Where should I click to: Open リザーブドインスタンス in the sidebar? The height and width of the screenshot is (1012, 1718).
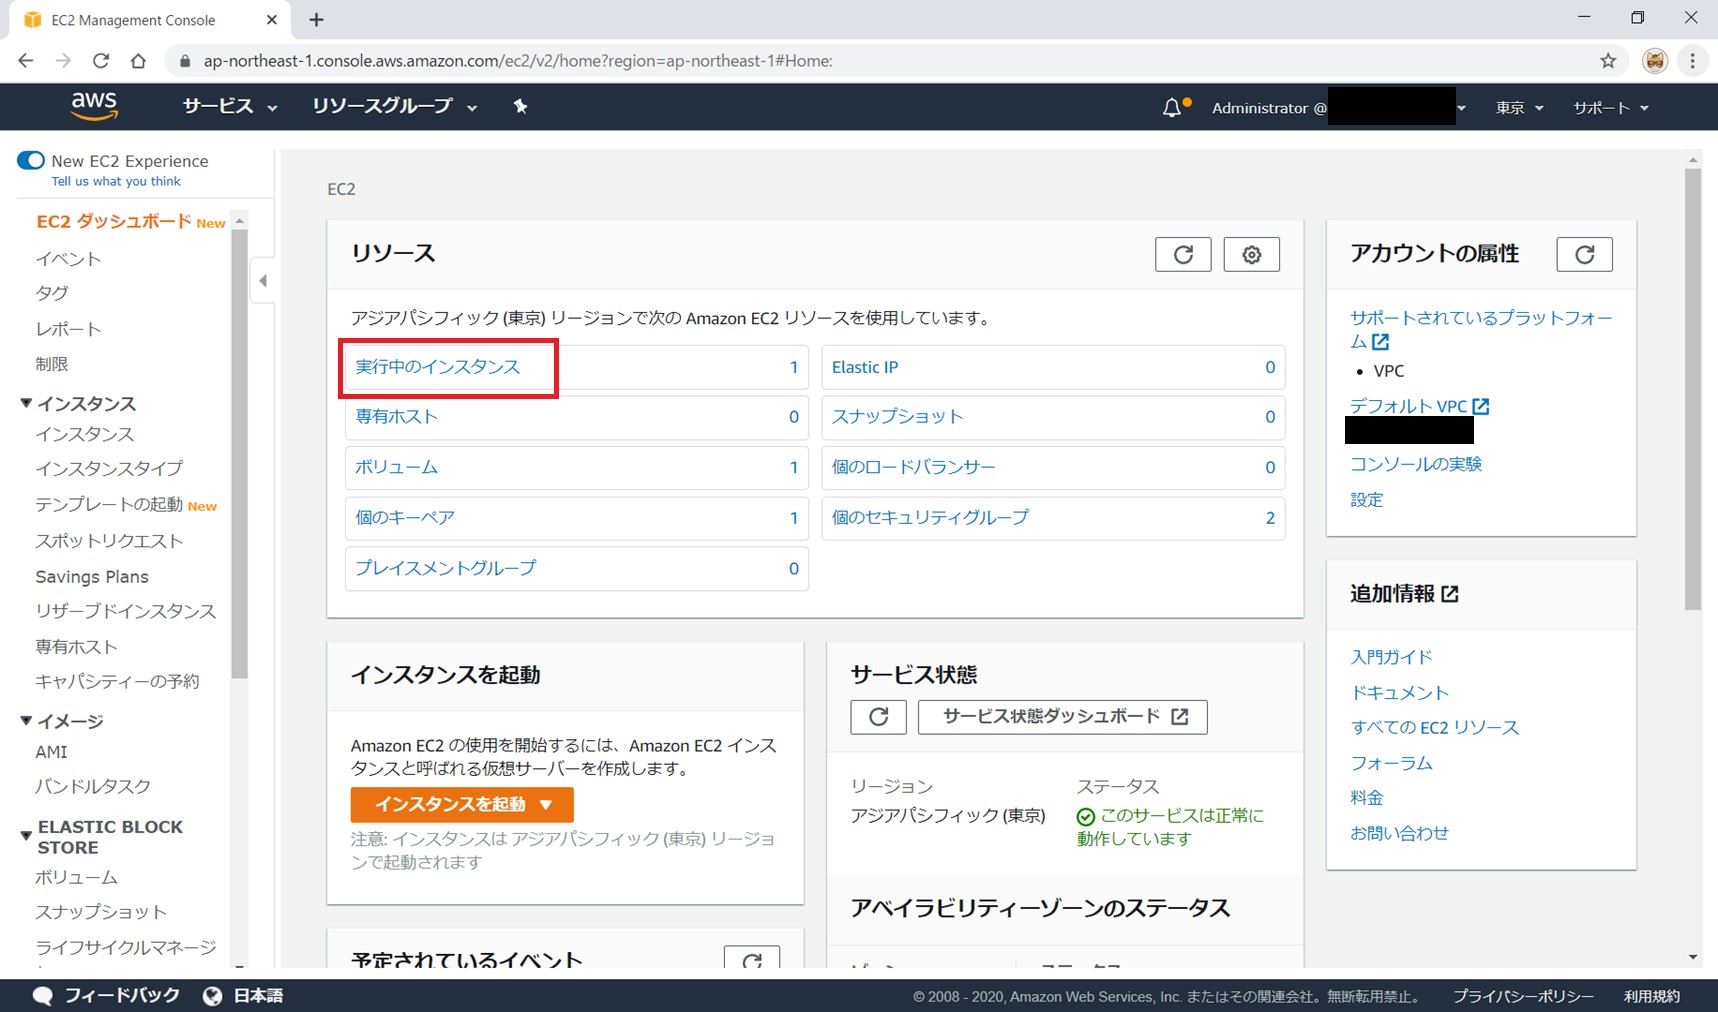pos(125,611)
